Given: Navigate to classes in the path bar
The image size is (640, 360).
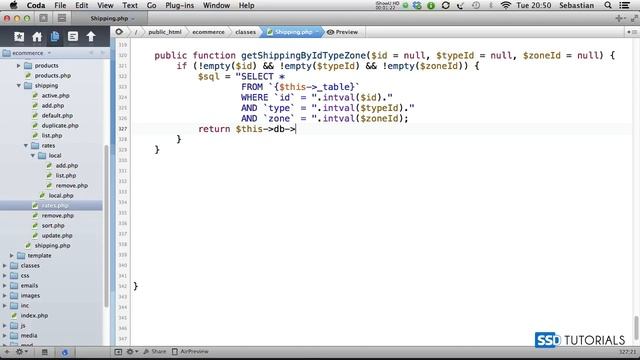Looking at the screenshot, I should click(245, 32).
